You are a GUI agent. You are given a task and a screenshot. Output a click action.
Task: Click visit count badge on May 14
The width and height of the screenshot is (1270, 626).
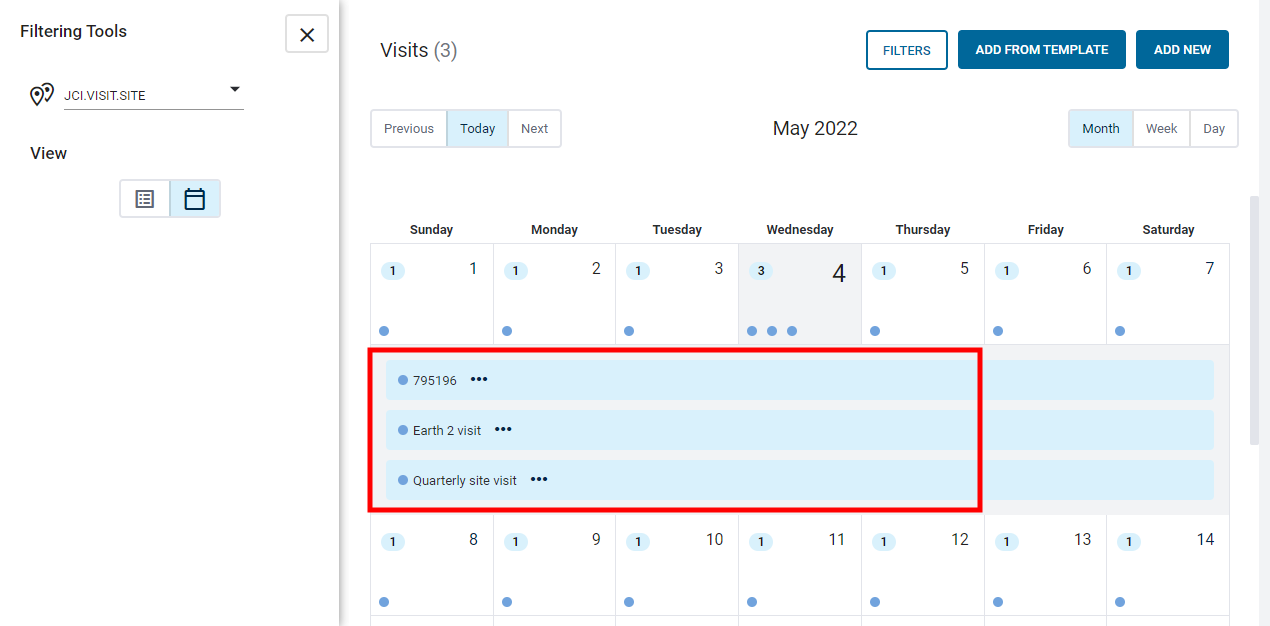(x=1129, y=542)
